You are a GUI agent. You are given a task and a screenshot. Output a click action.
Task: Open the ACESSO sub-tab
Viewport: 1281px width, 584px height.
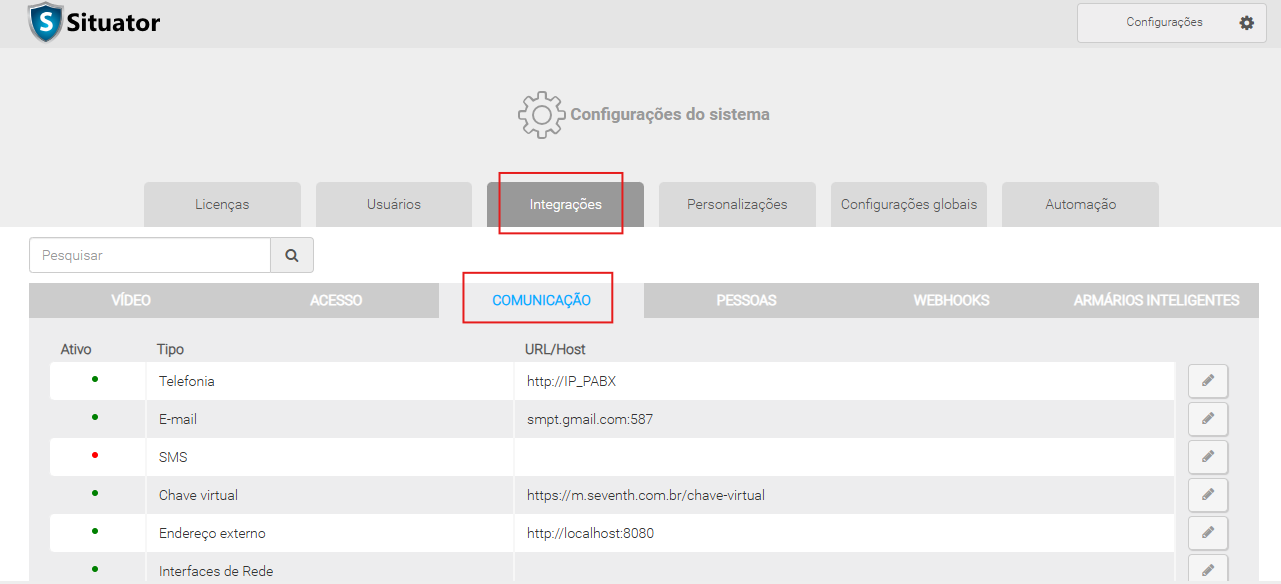coord(336,300)
